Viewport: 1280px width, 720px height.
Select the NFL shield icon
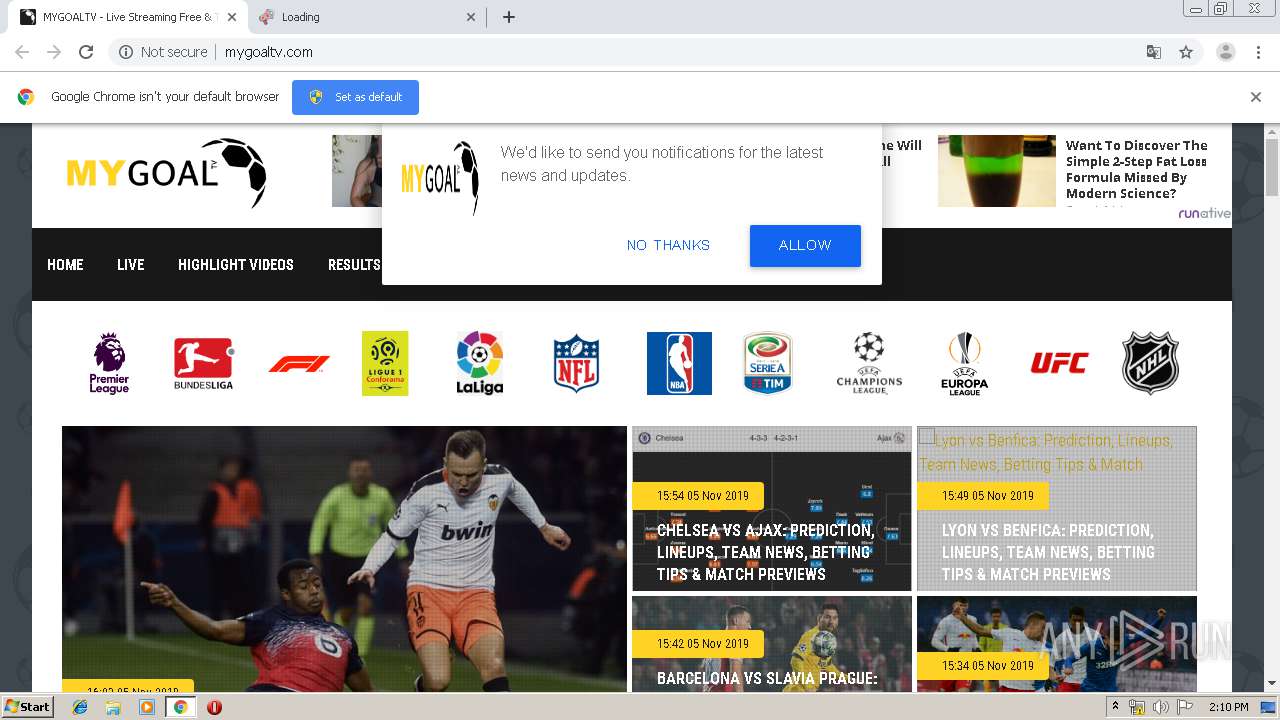(x=576, y=363)
